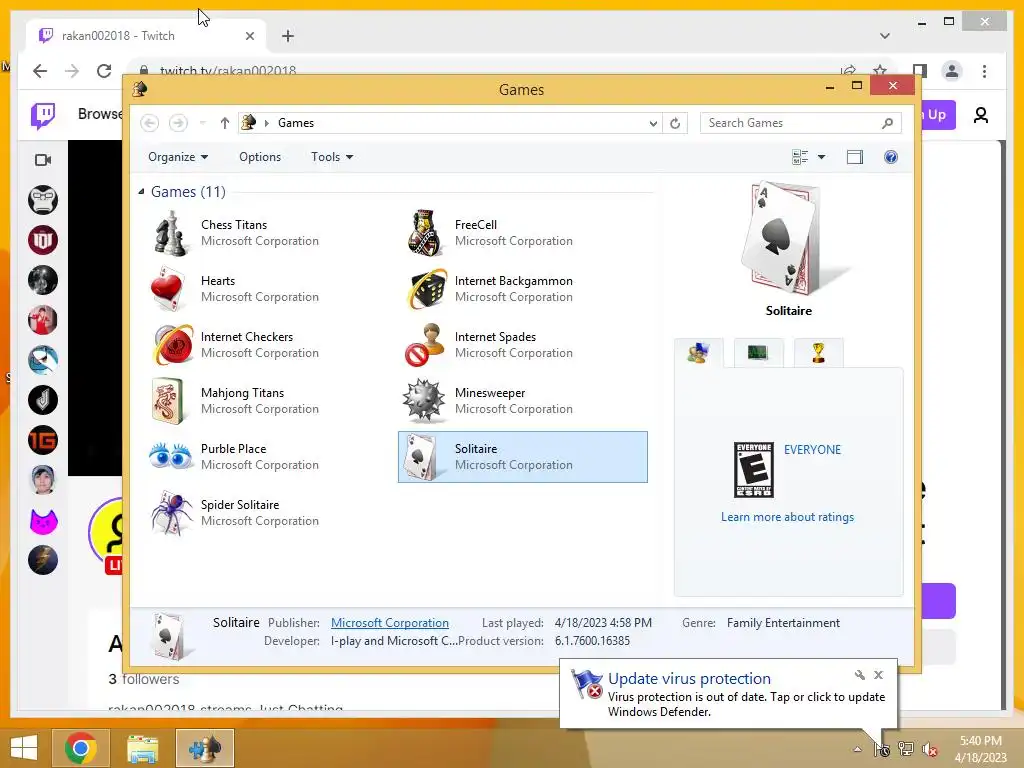Viewport: 1024px width, 768px height.
Task: Click the Options menu item
Action: pyautogui.click(x=260, y=157)
